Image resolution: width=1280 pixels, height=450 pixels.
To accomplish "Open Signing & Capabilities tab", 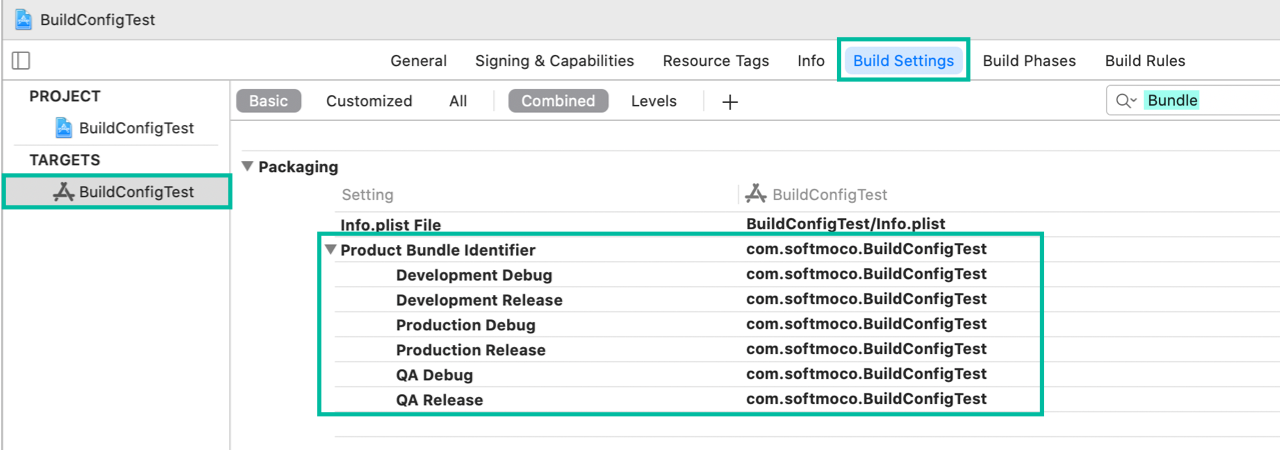I will (554, 61).
